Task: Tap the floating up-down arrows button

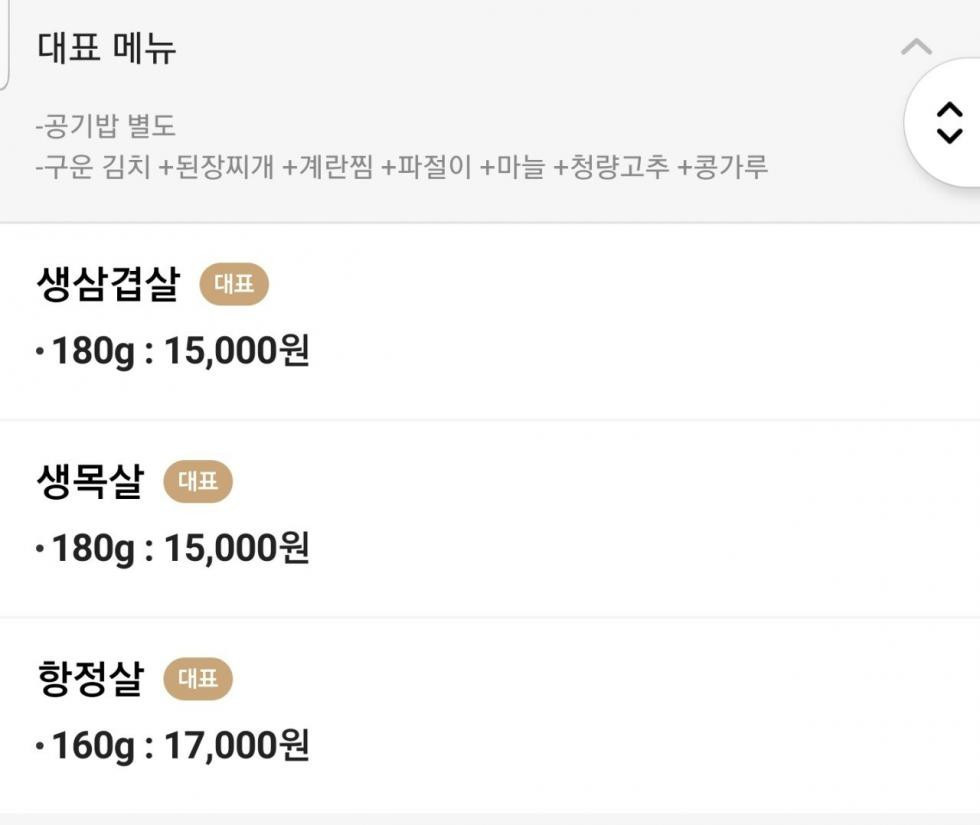Action: [x=946, y=123]
